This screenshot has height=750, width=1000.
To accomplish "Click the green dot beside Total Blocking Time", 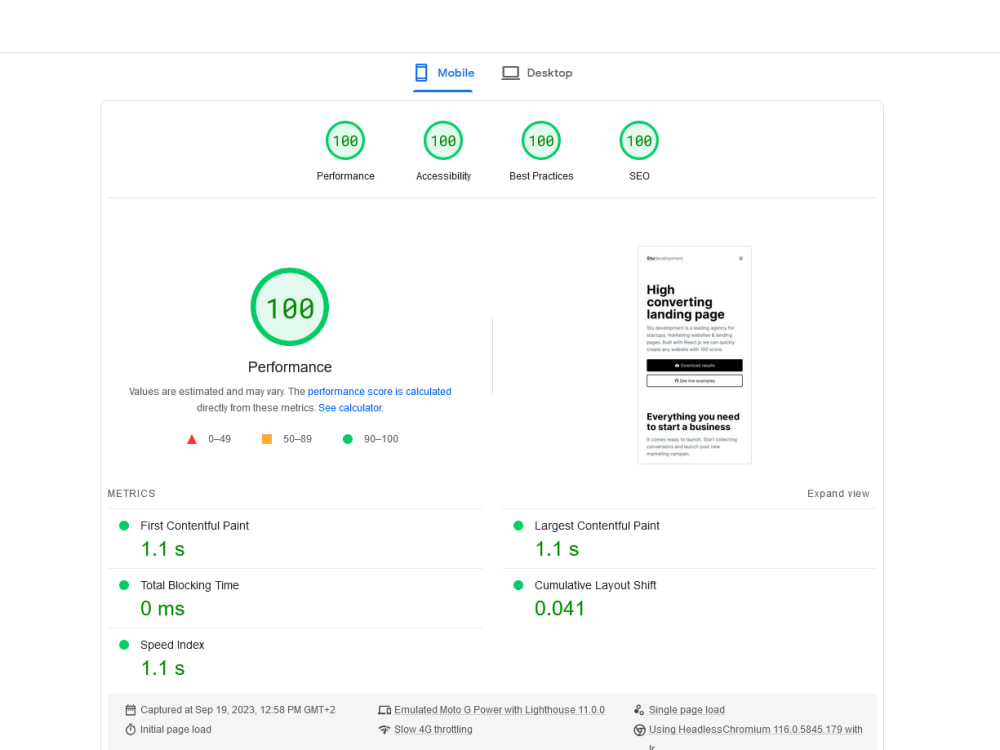I will coord(124,585).
